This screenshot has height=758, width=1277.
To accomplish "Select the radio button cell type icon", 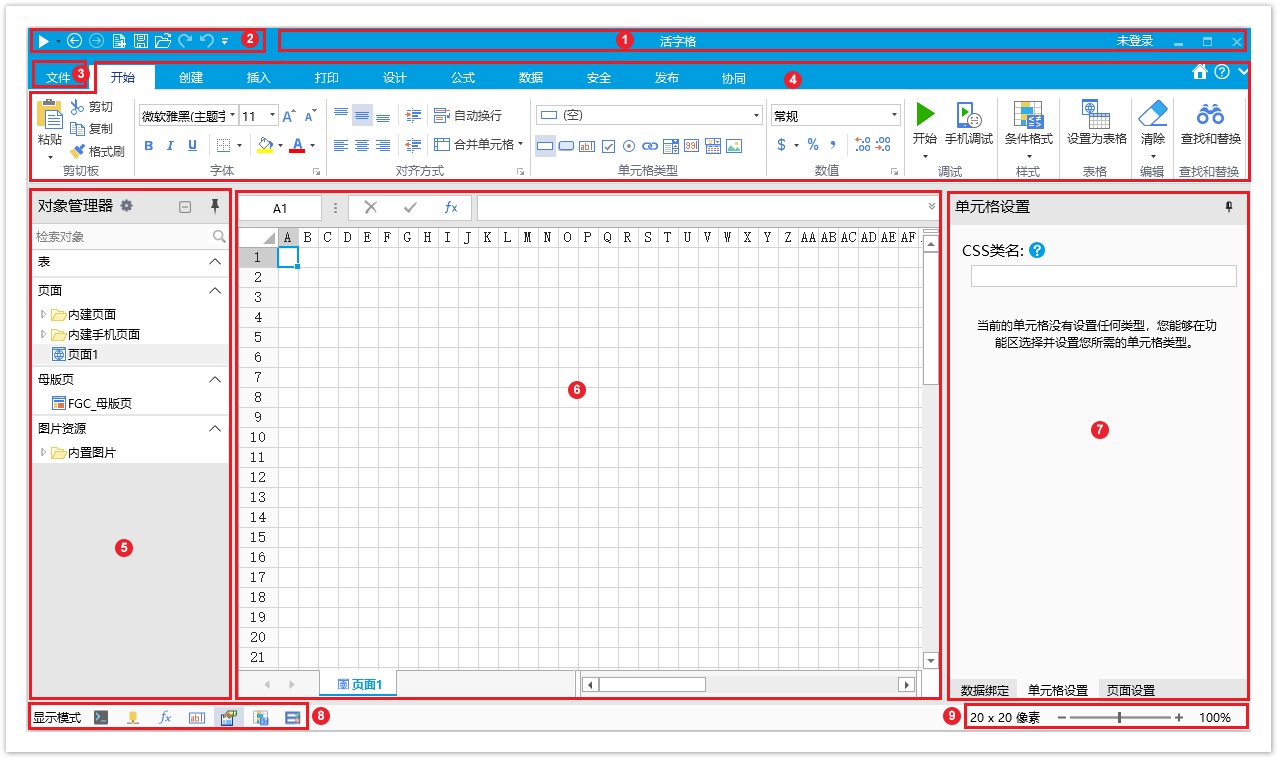I will [x=629, y=146].
